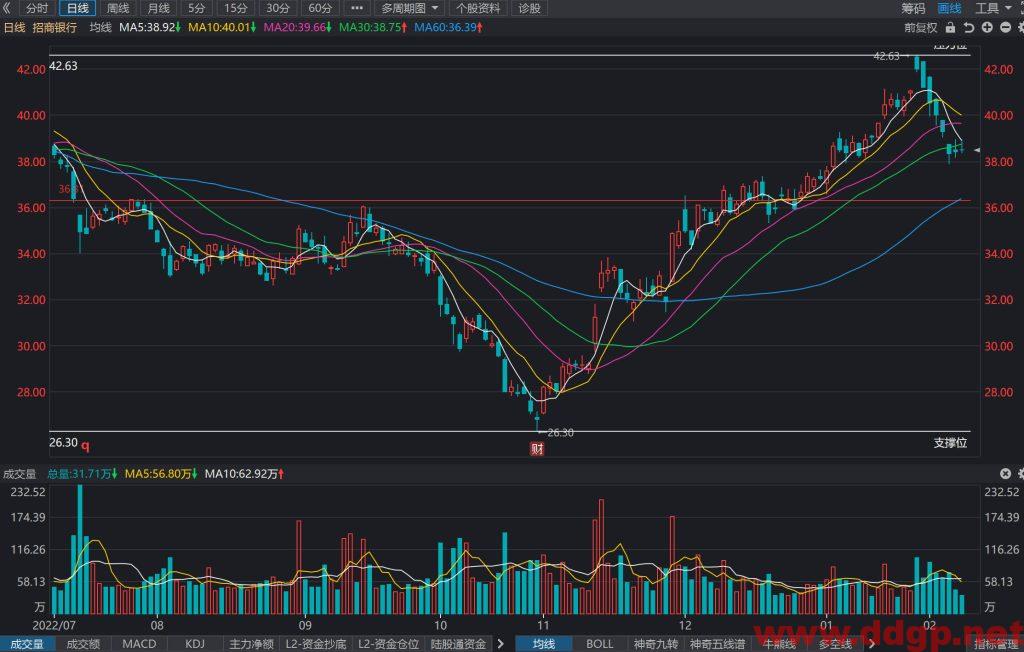
Task: Click the MA5 moving average legend label
Action: pyautogui.click(x=151, y=27)
